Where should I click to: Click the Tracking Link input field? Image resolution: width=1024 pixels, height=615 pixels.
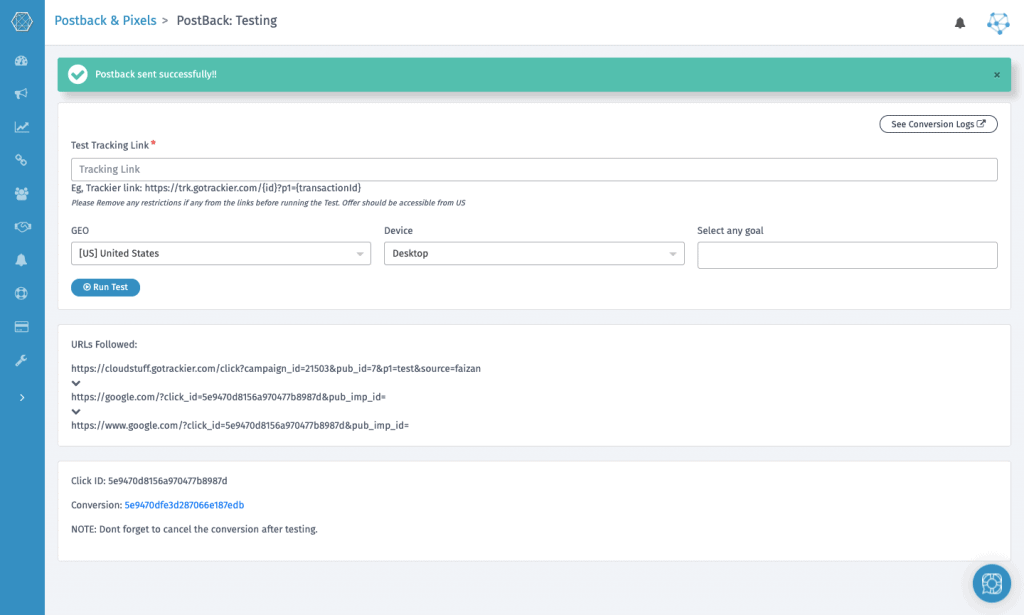pos(534,170)
